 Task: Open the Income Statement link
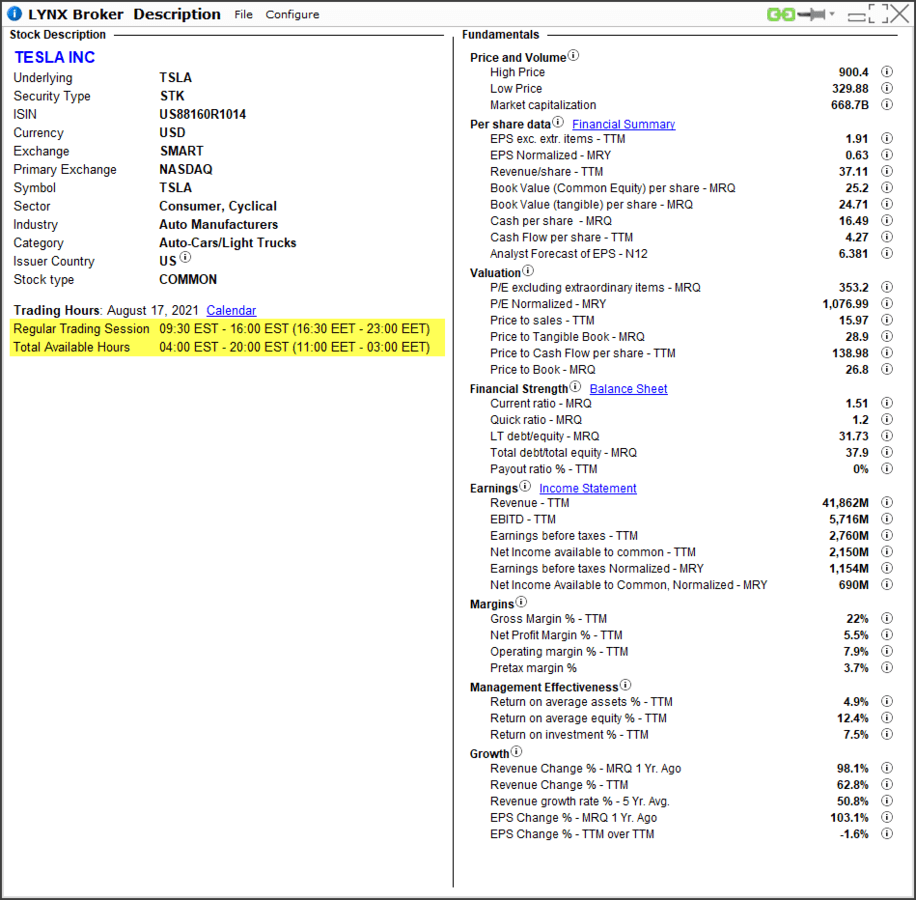tap(587, 489)
